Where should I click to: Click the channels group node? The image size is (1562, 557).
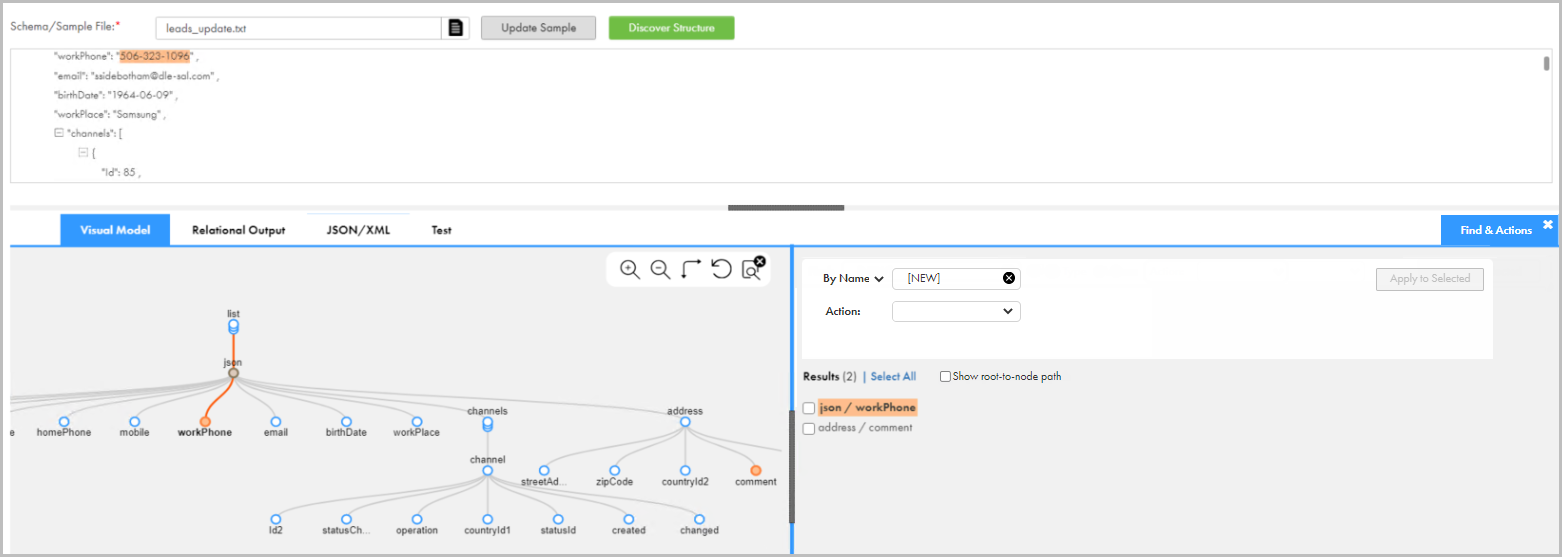click(x=487, y=424)
